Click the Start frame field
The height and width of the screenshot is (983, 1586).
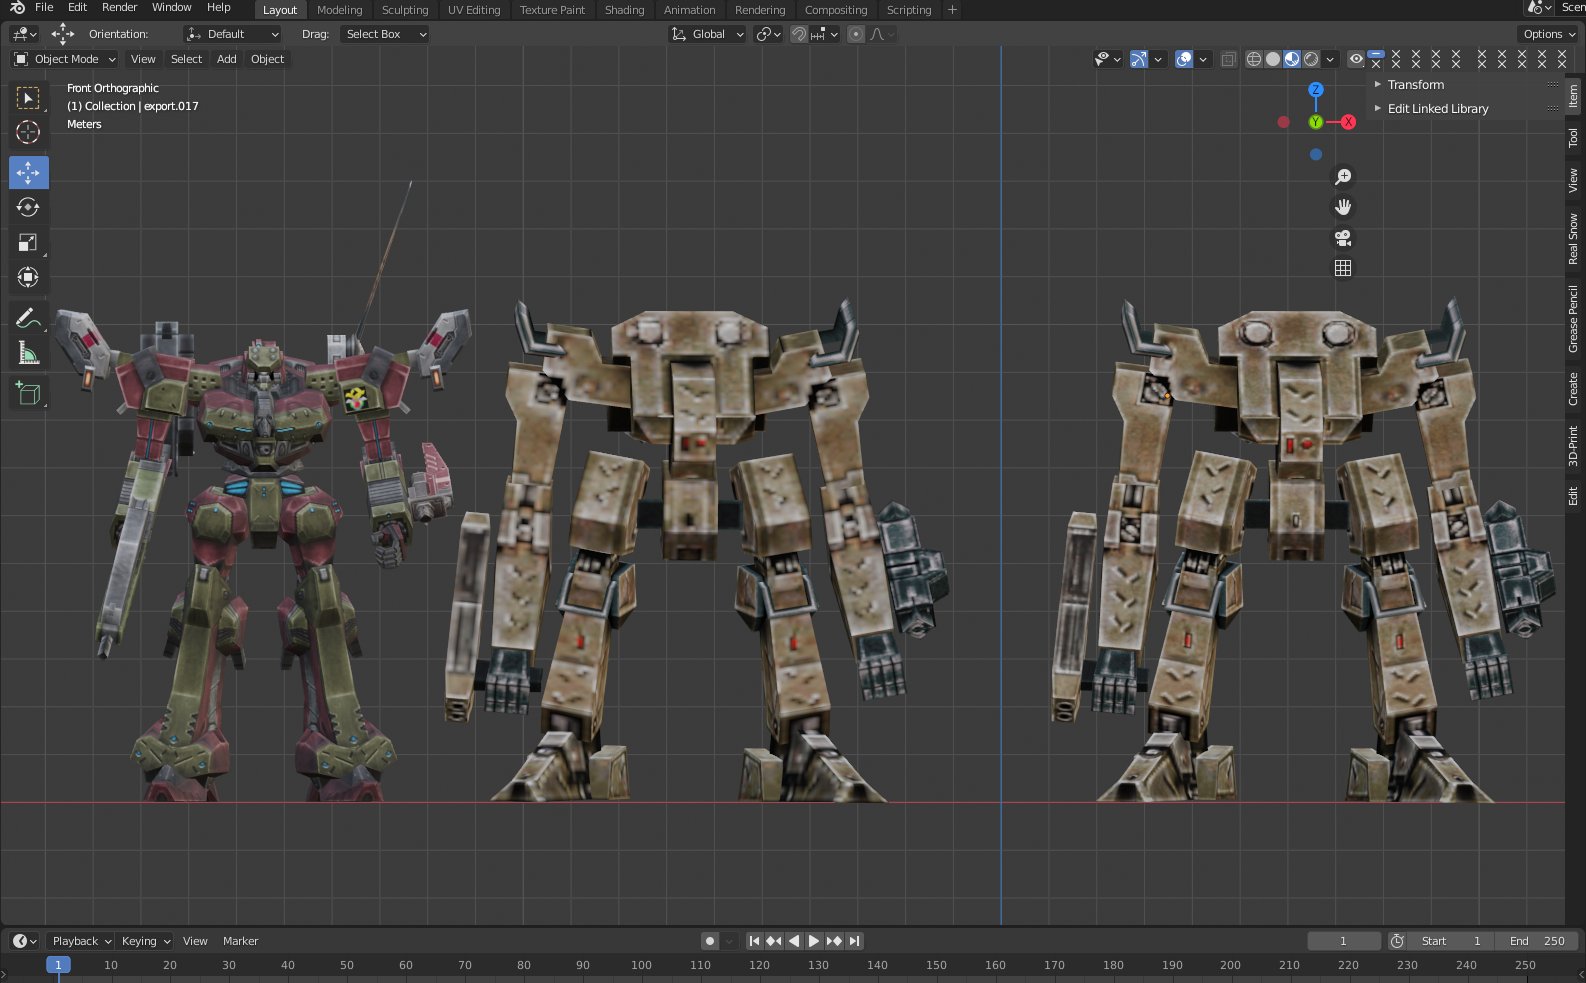pyautogui.click(x=1451, y=941)
